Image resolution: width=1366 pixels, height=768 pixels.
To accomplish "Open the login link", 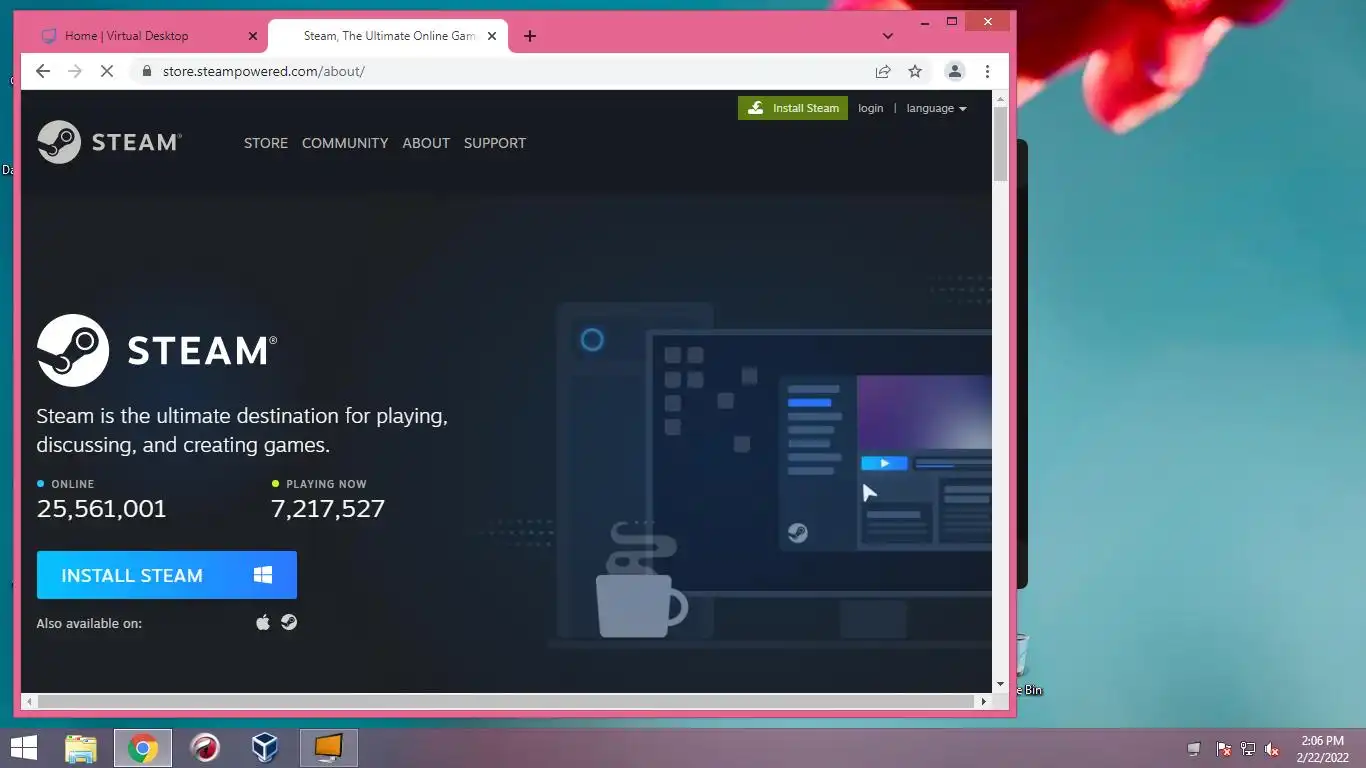I will [871, 108].
